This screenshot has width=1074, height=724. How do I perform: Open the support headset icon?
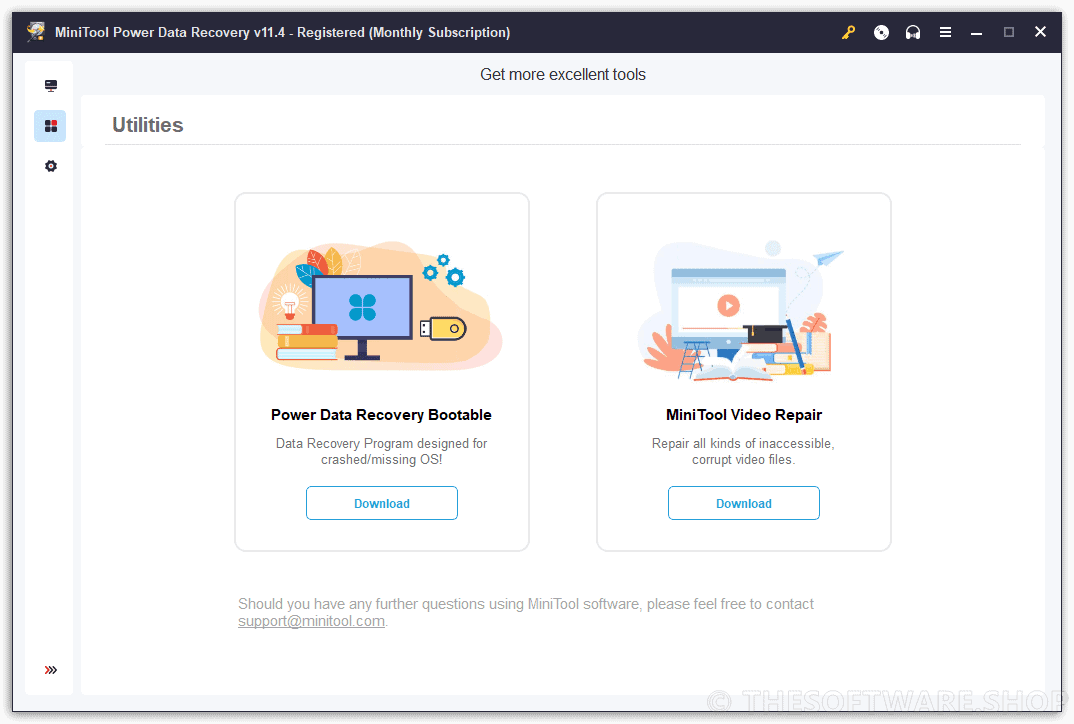(x=913, y=32)
